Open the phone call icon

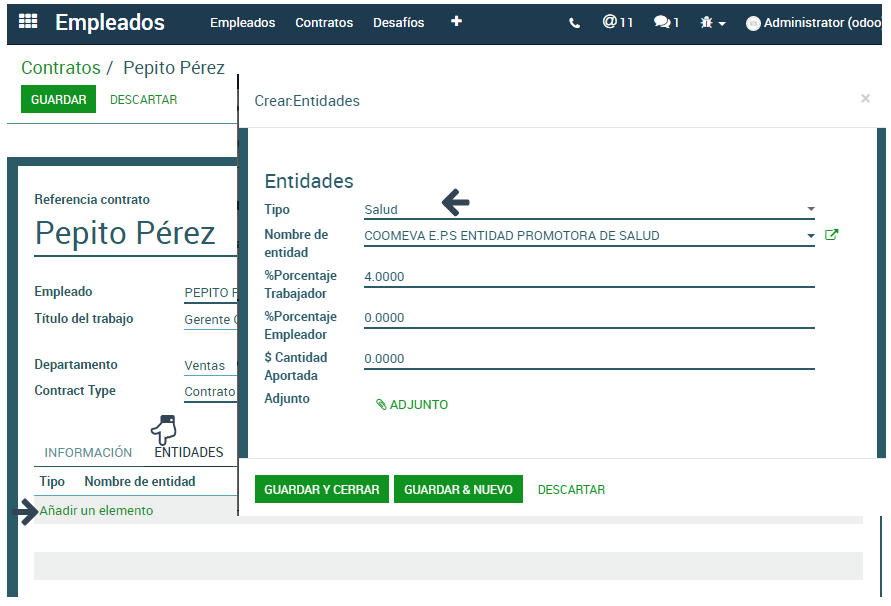pos(574,23)
